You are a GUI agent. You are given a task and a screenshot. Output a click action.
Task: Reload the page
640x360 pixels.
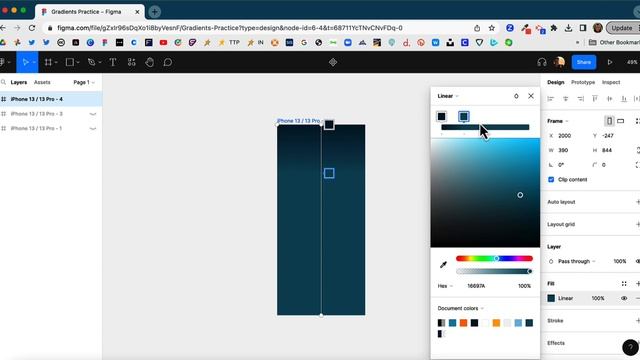click(x=32, y=28)
